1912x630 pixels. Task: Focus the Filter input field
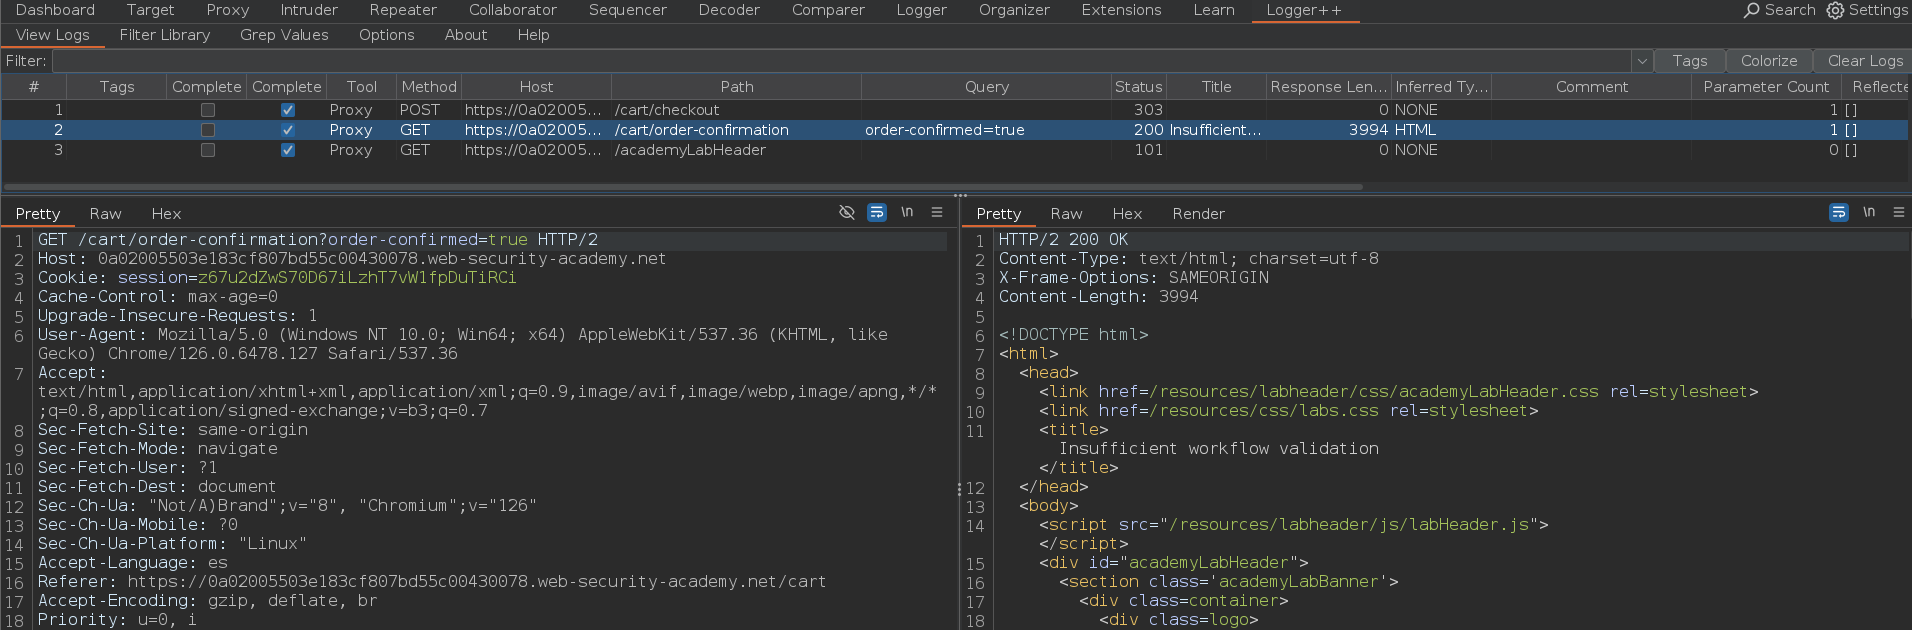click(842, 61)
